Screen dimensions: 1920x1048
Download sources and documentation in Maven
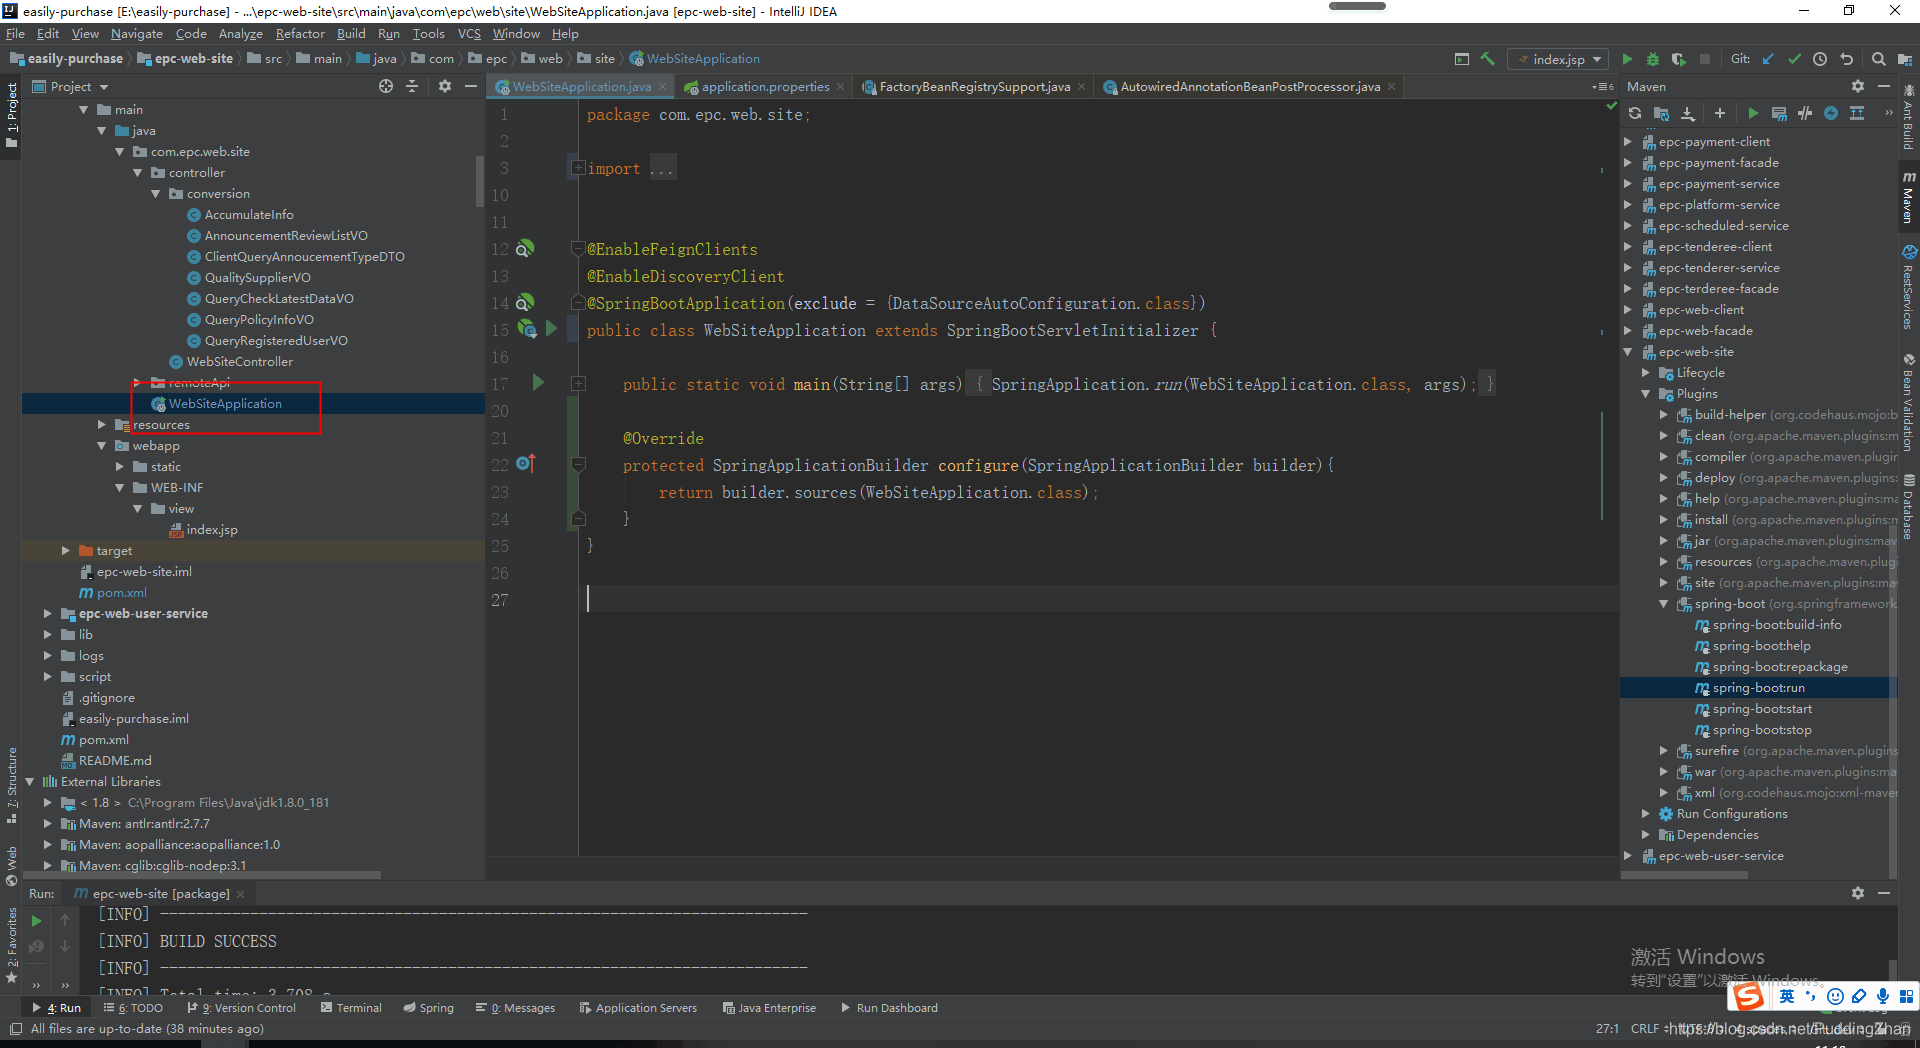(1688, 113)
